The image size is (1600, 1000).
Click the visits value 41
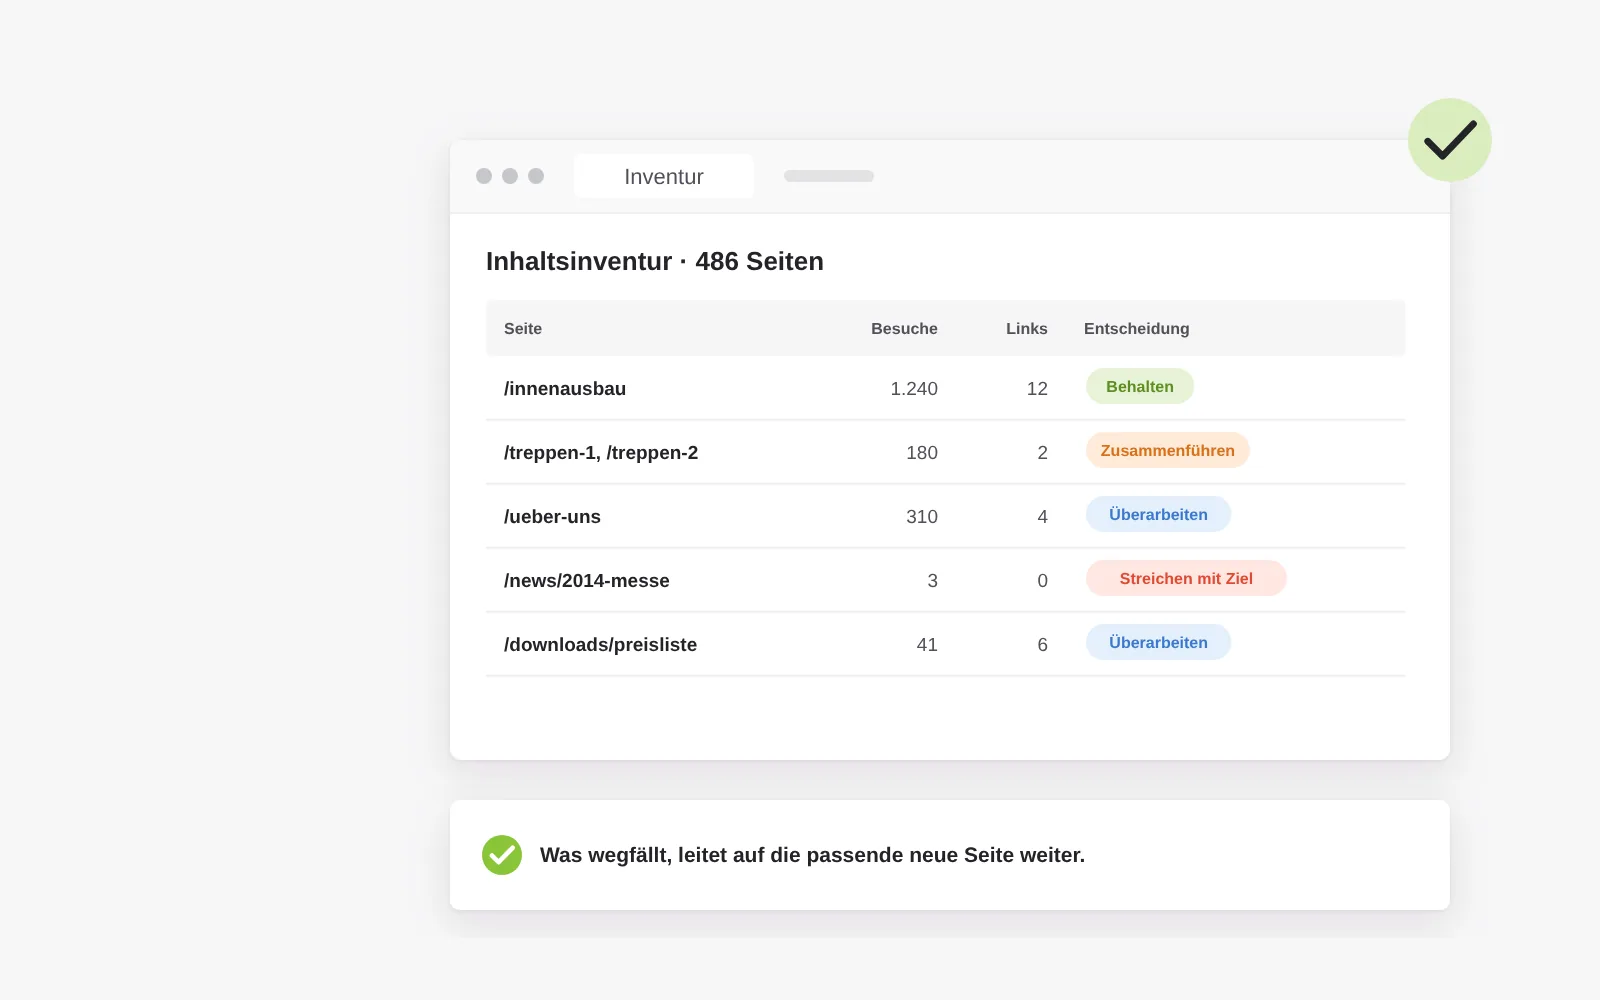[x=927, y=644]
